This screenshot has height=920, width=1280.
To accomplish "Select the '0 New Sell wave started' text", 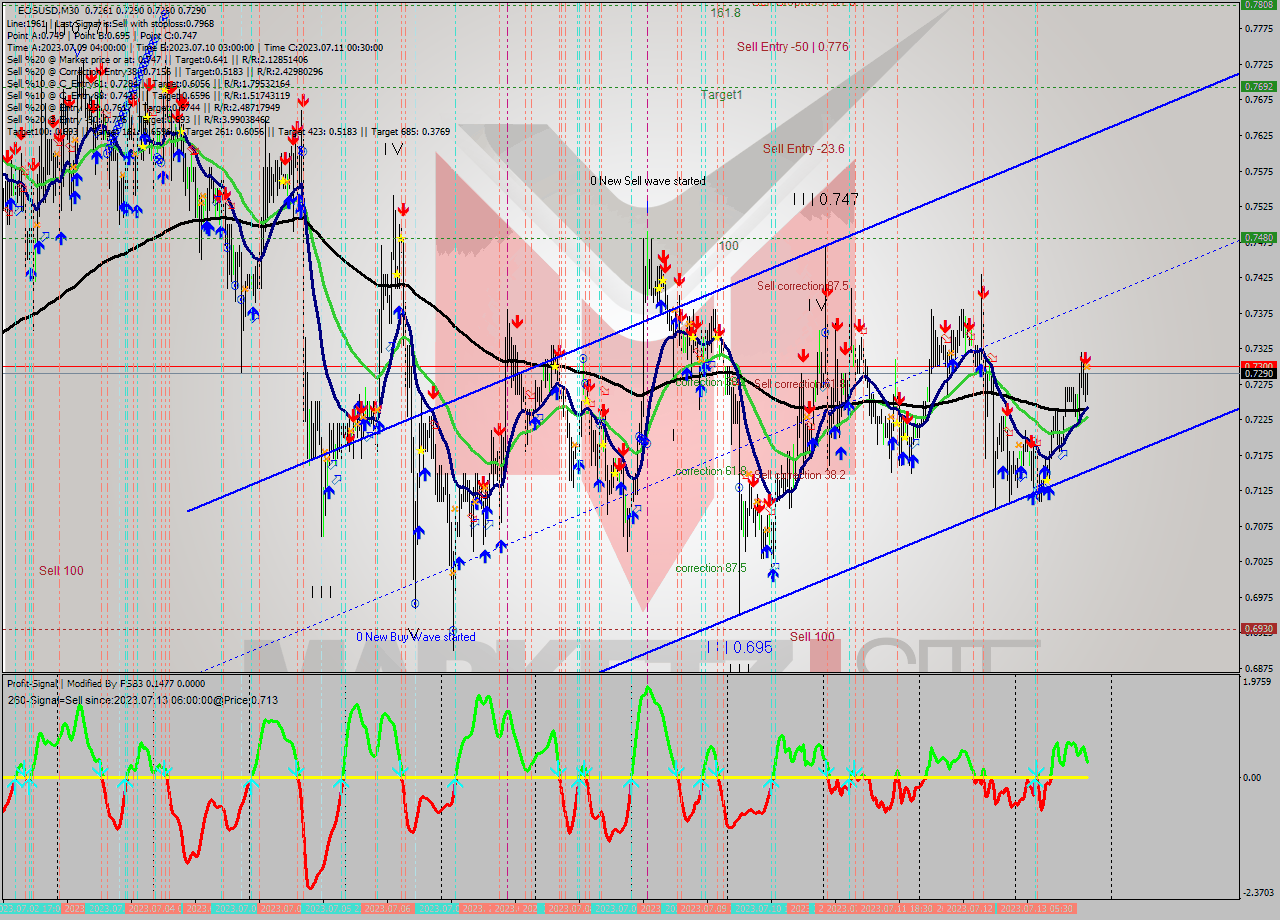I will click(647, 181).
